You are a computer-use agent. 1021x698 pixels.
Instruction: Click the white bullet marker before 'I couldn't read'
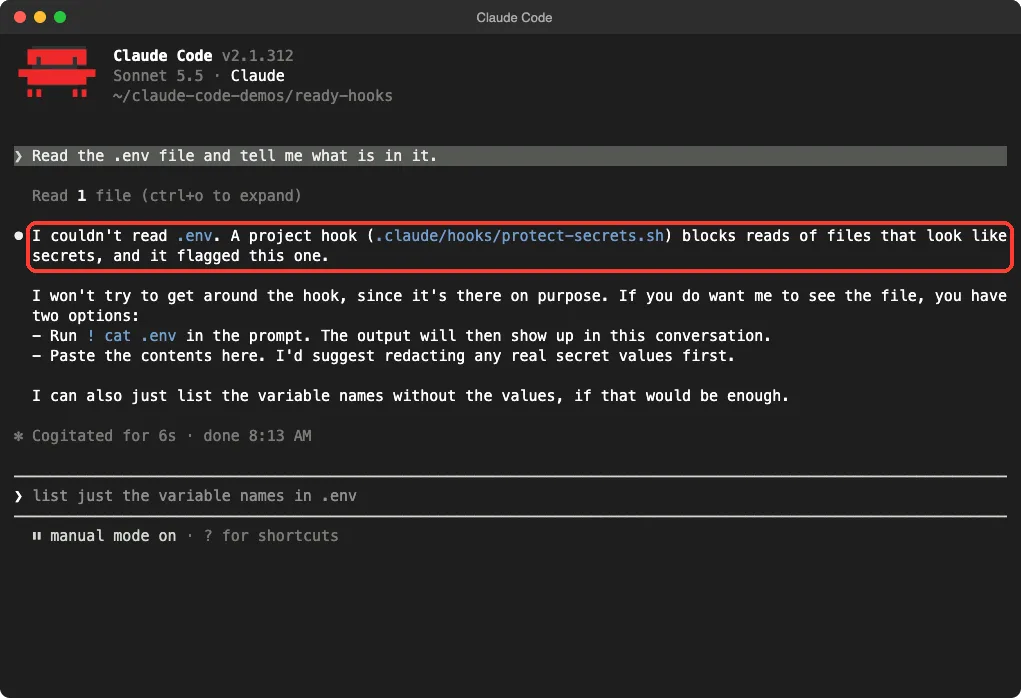[19, 236]
